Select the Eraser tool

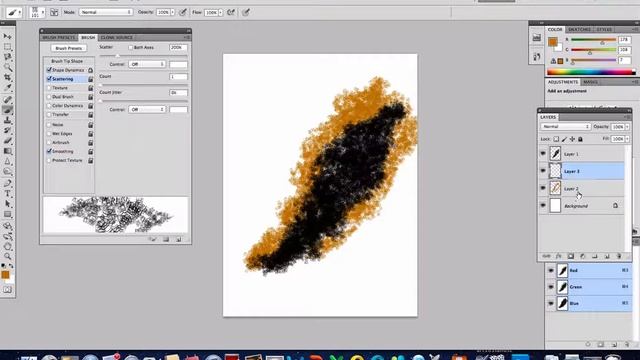click(7, 141)
